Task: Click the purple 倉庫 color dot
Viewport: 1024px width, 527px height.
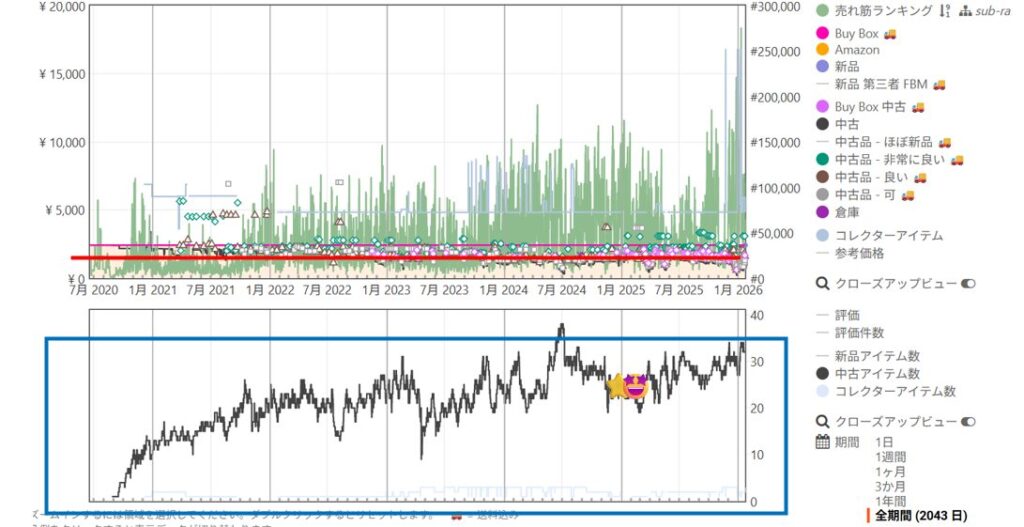Action: pos(822,211)
